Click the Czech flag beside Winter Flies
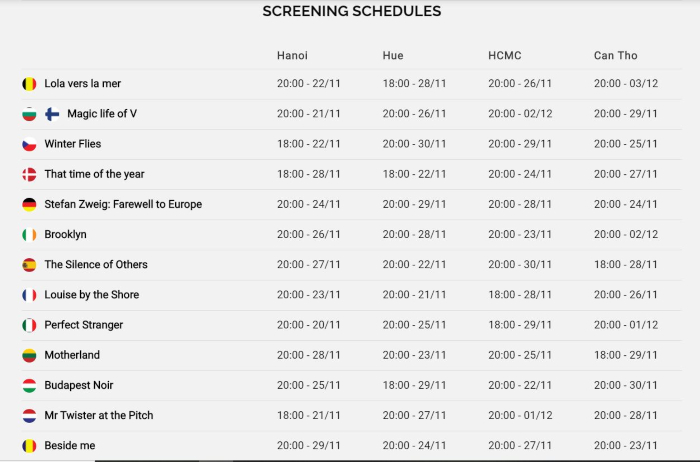 pyautogui.click(x=29, y=144)
